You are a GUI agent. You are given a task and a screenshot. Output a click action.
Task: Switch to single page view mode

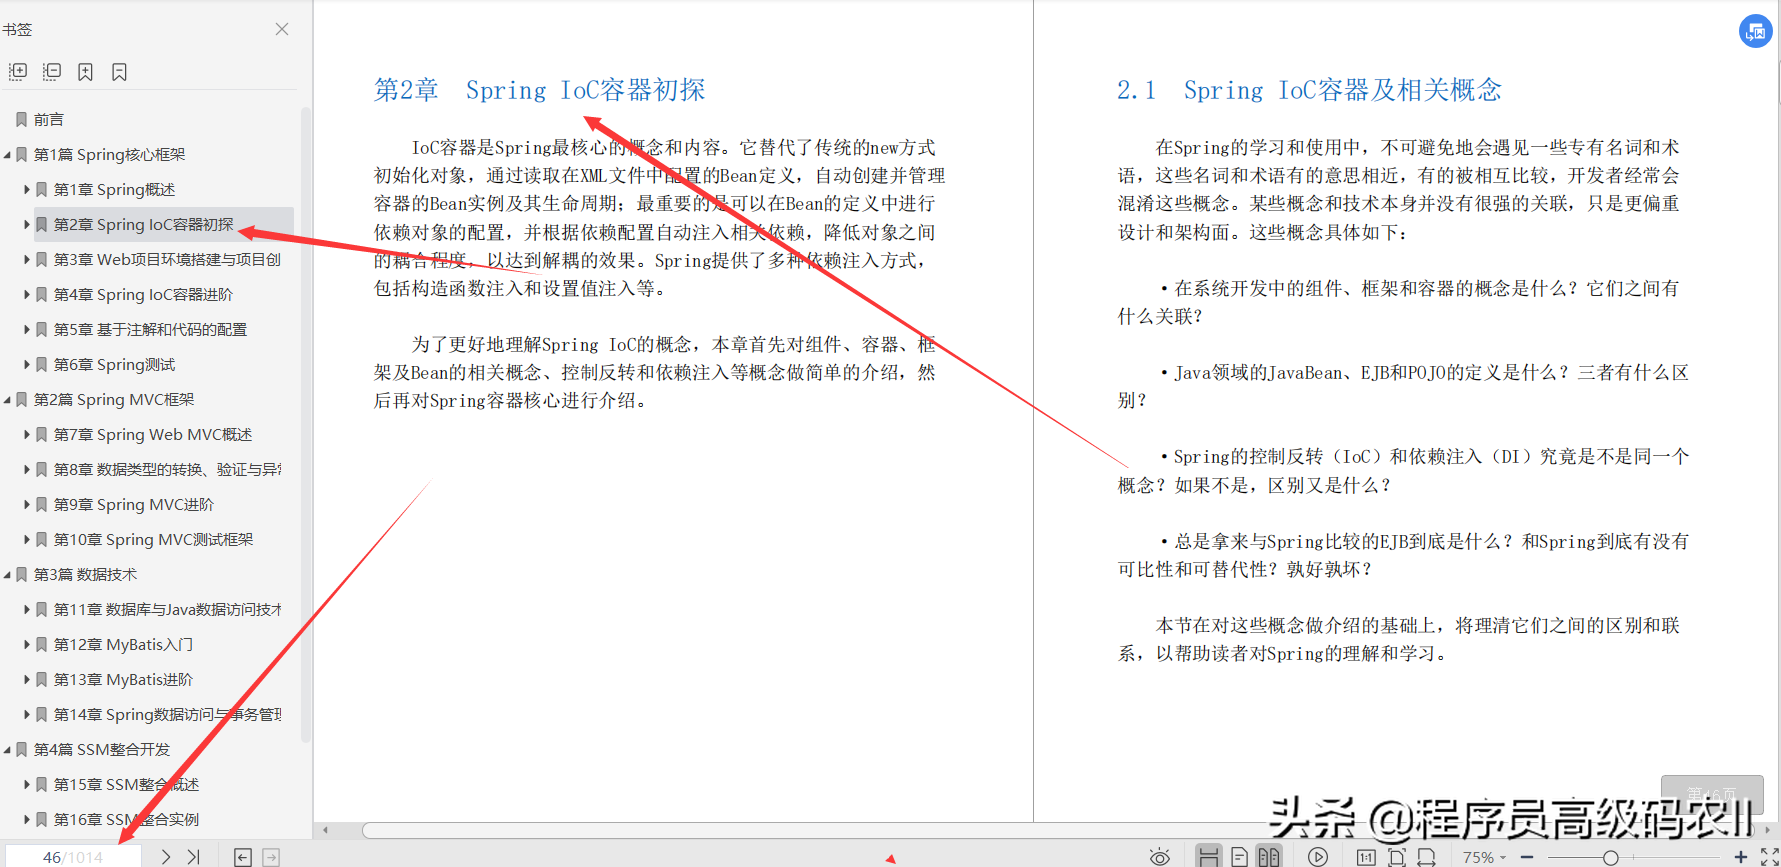click(x=1239, y=857)
